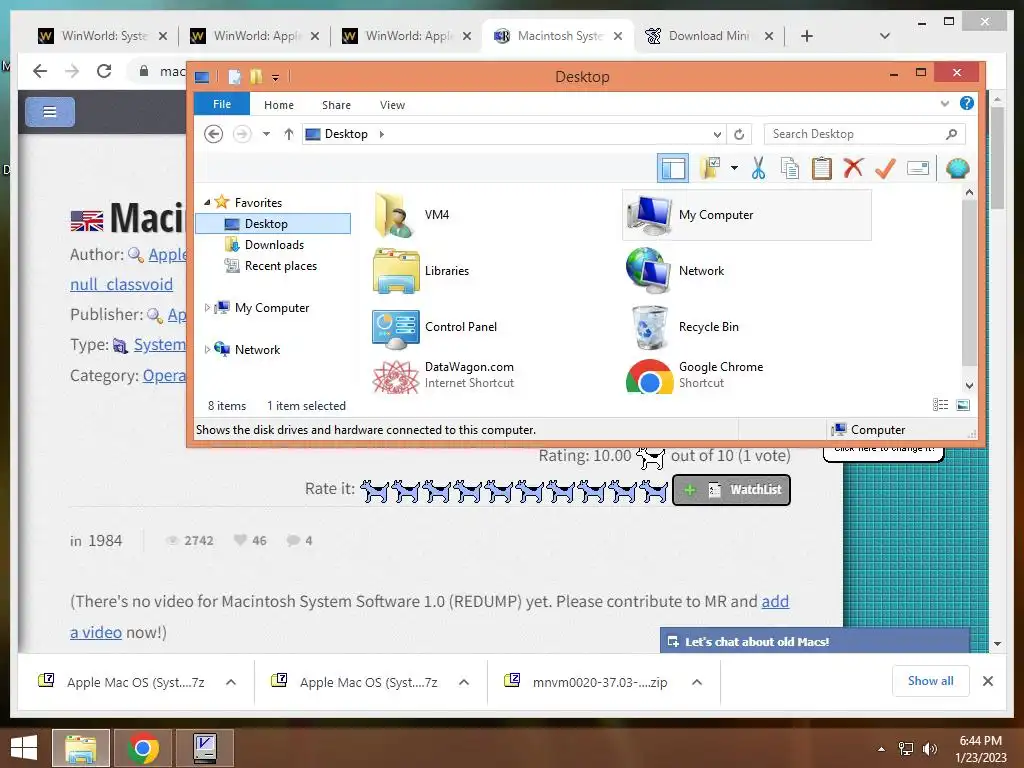Open the folder options dropdown arrow
Screen dimensions: 1024x768
(734, 168)
